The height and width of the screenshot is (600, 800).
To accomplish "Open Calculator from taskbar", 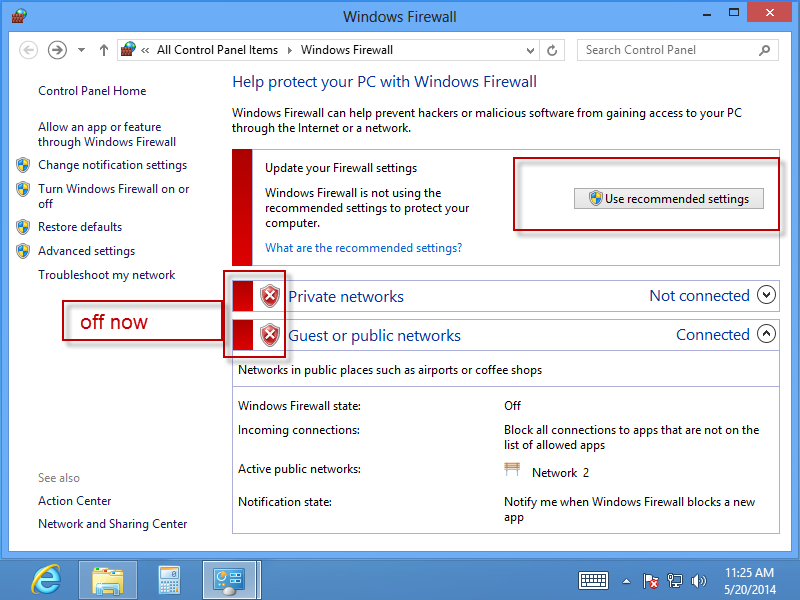I will [169, 580].
